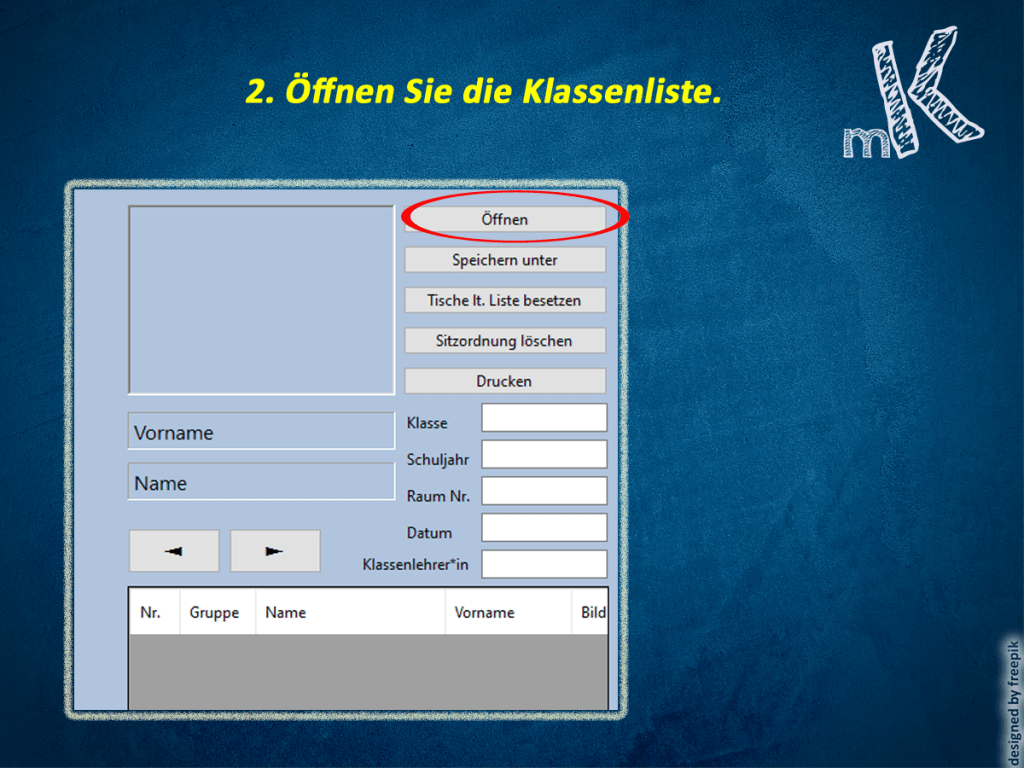Click into the Schuljahr text box

pyautogui.click(x=544, y=455)
